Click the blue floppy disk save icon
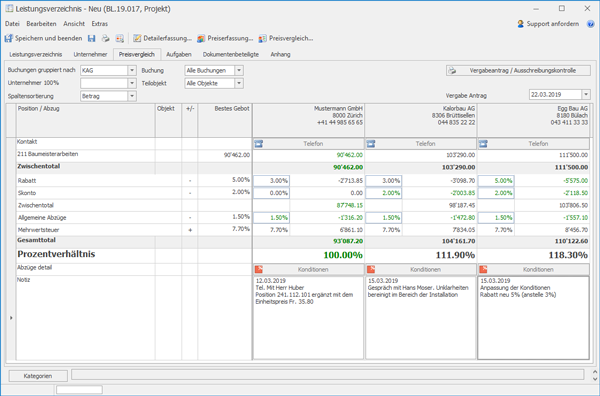This screenshot has height=396, width=600. point(91,38)
